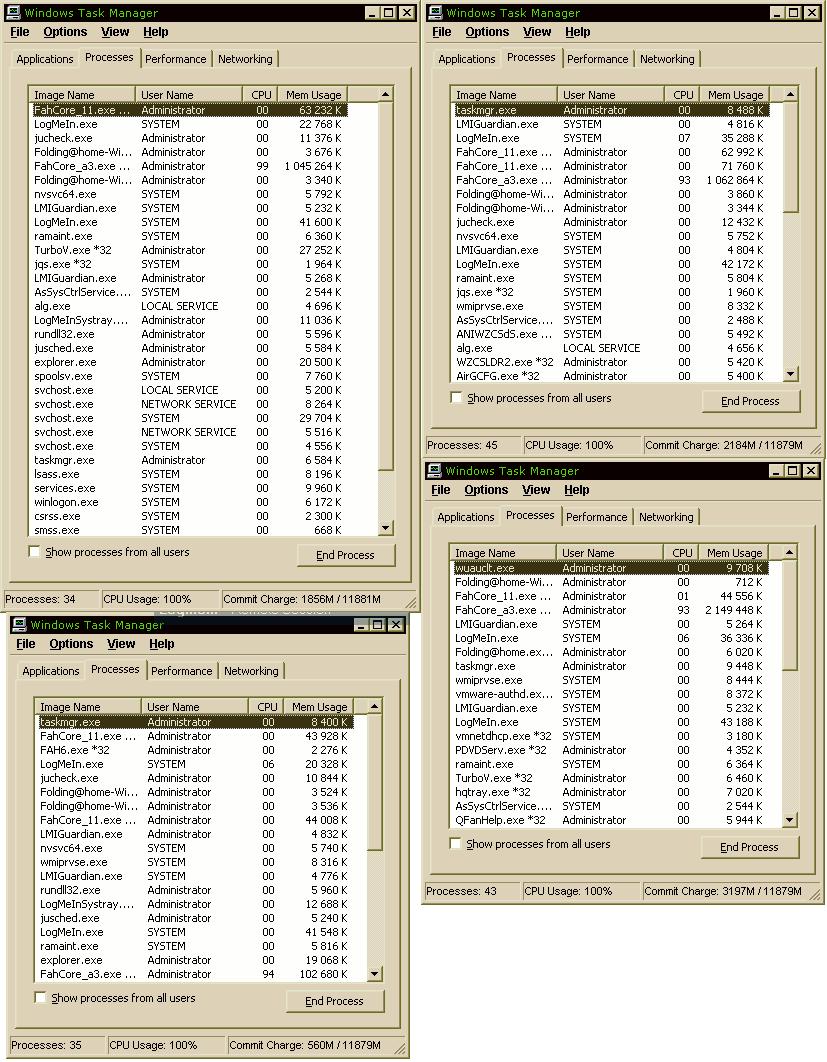Click 'Commit Charge: 3197M / 11879M' status text

coord(723,891)
